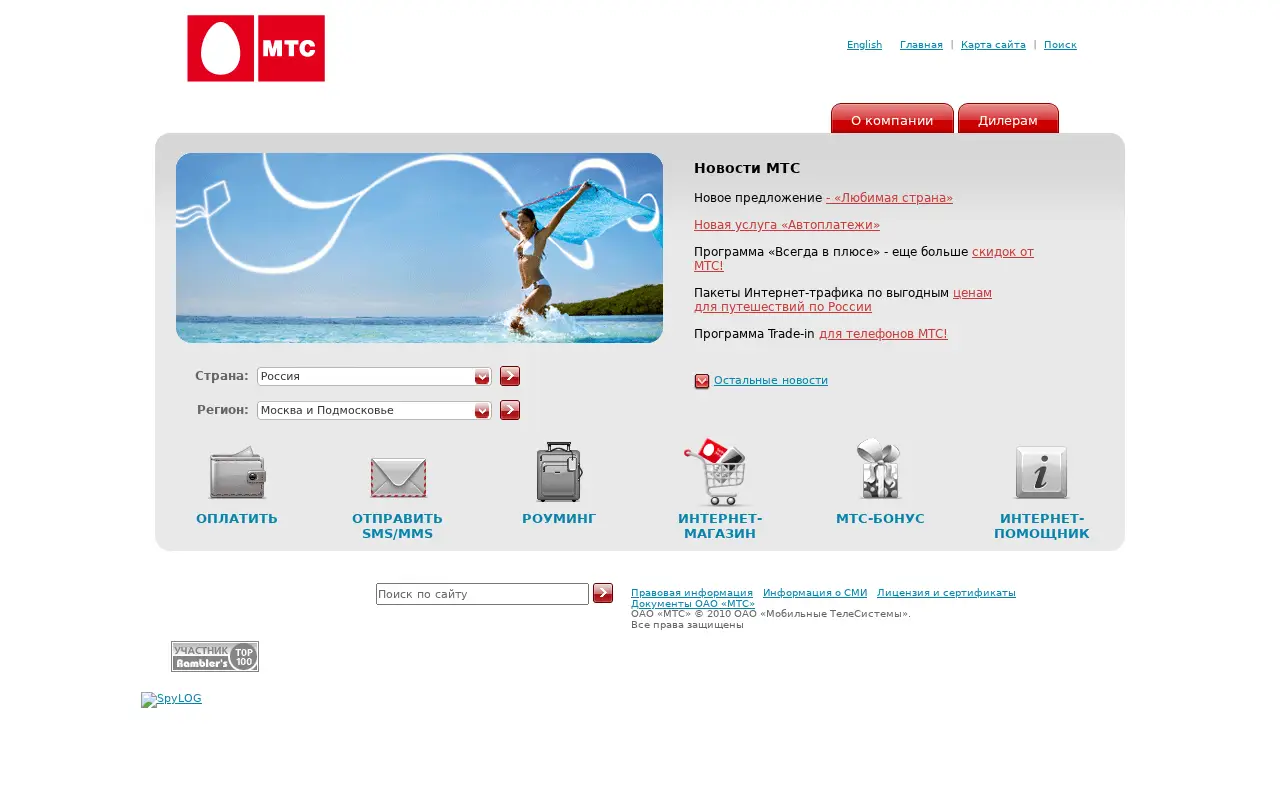The image size is (1280, 800).
Task: Open «Любимая страна» news link
Action: click(889, 198)
